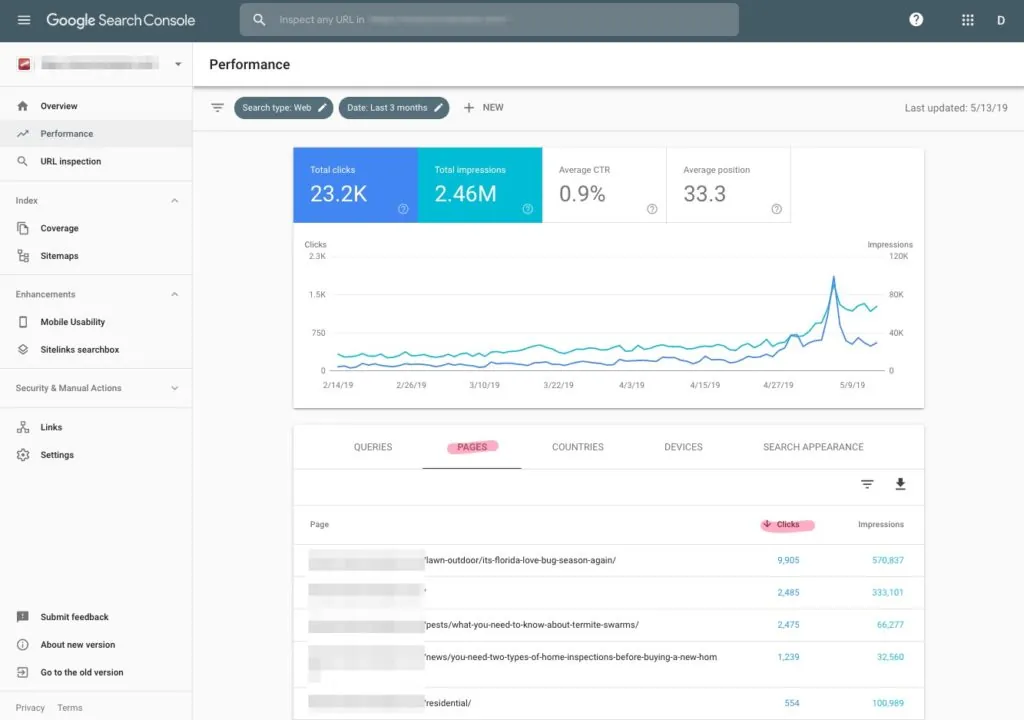Open Go to the old version link
Screen dimensions: 1024x720
[x=81, y=672]
